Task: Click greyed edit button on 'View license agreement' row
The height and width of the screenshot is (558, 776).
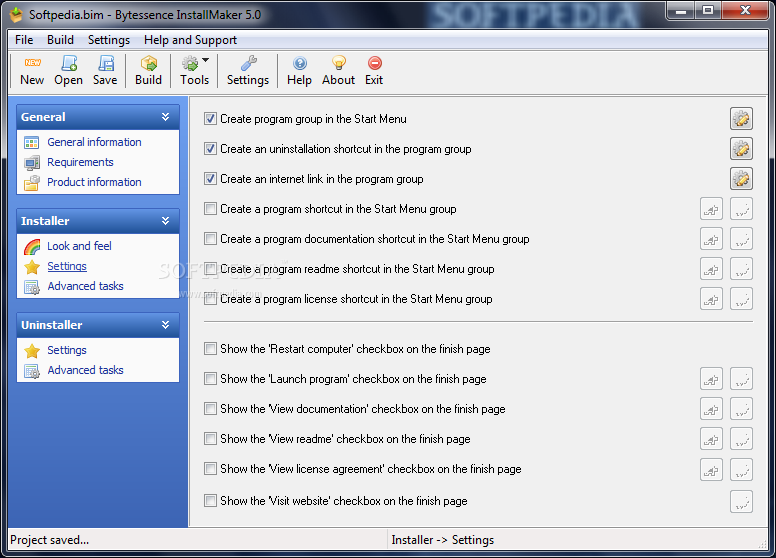Action: (x=741, y=469)
